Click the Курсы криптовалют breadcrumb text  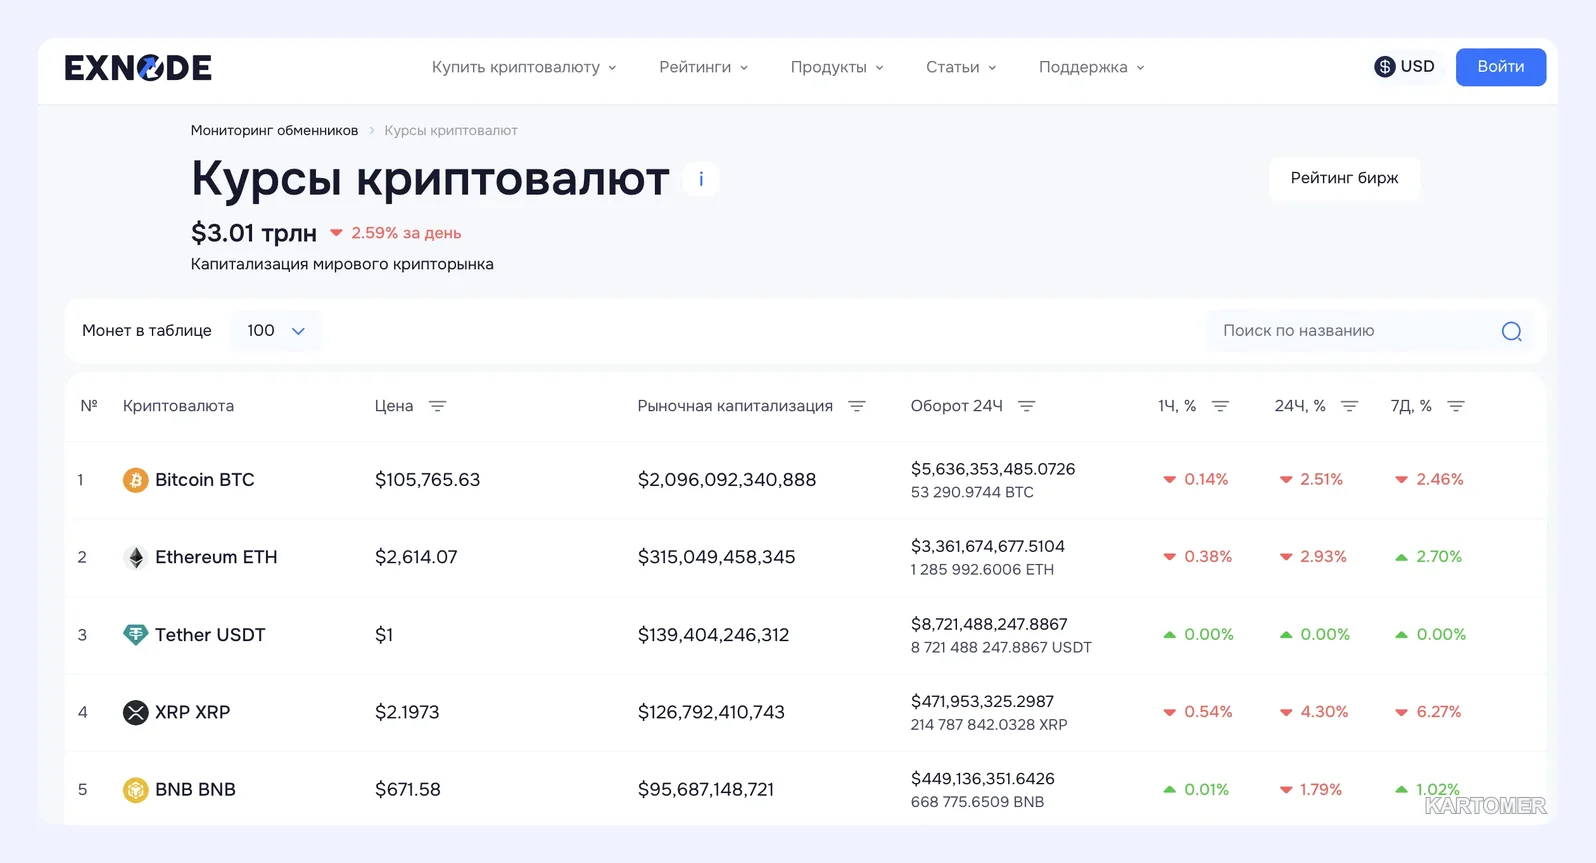pyautogui.click(x=451, y=131)
